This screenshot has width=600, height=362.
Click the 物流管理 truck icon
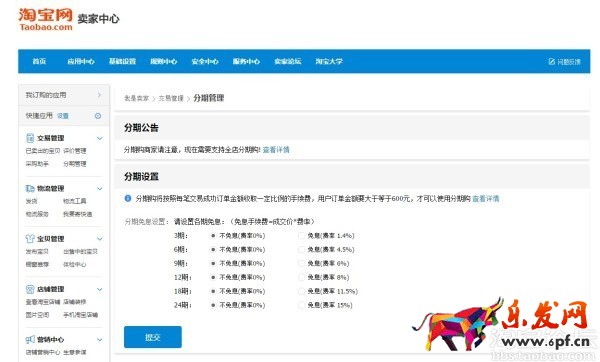[x=30, y=188]
